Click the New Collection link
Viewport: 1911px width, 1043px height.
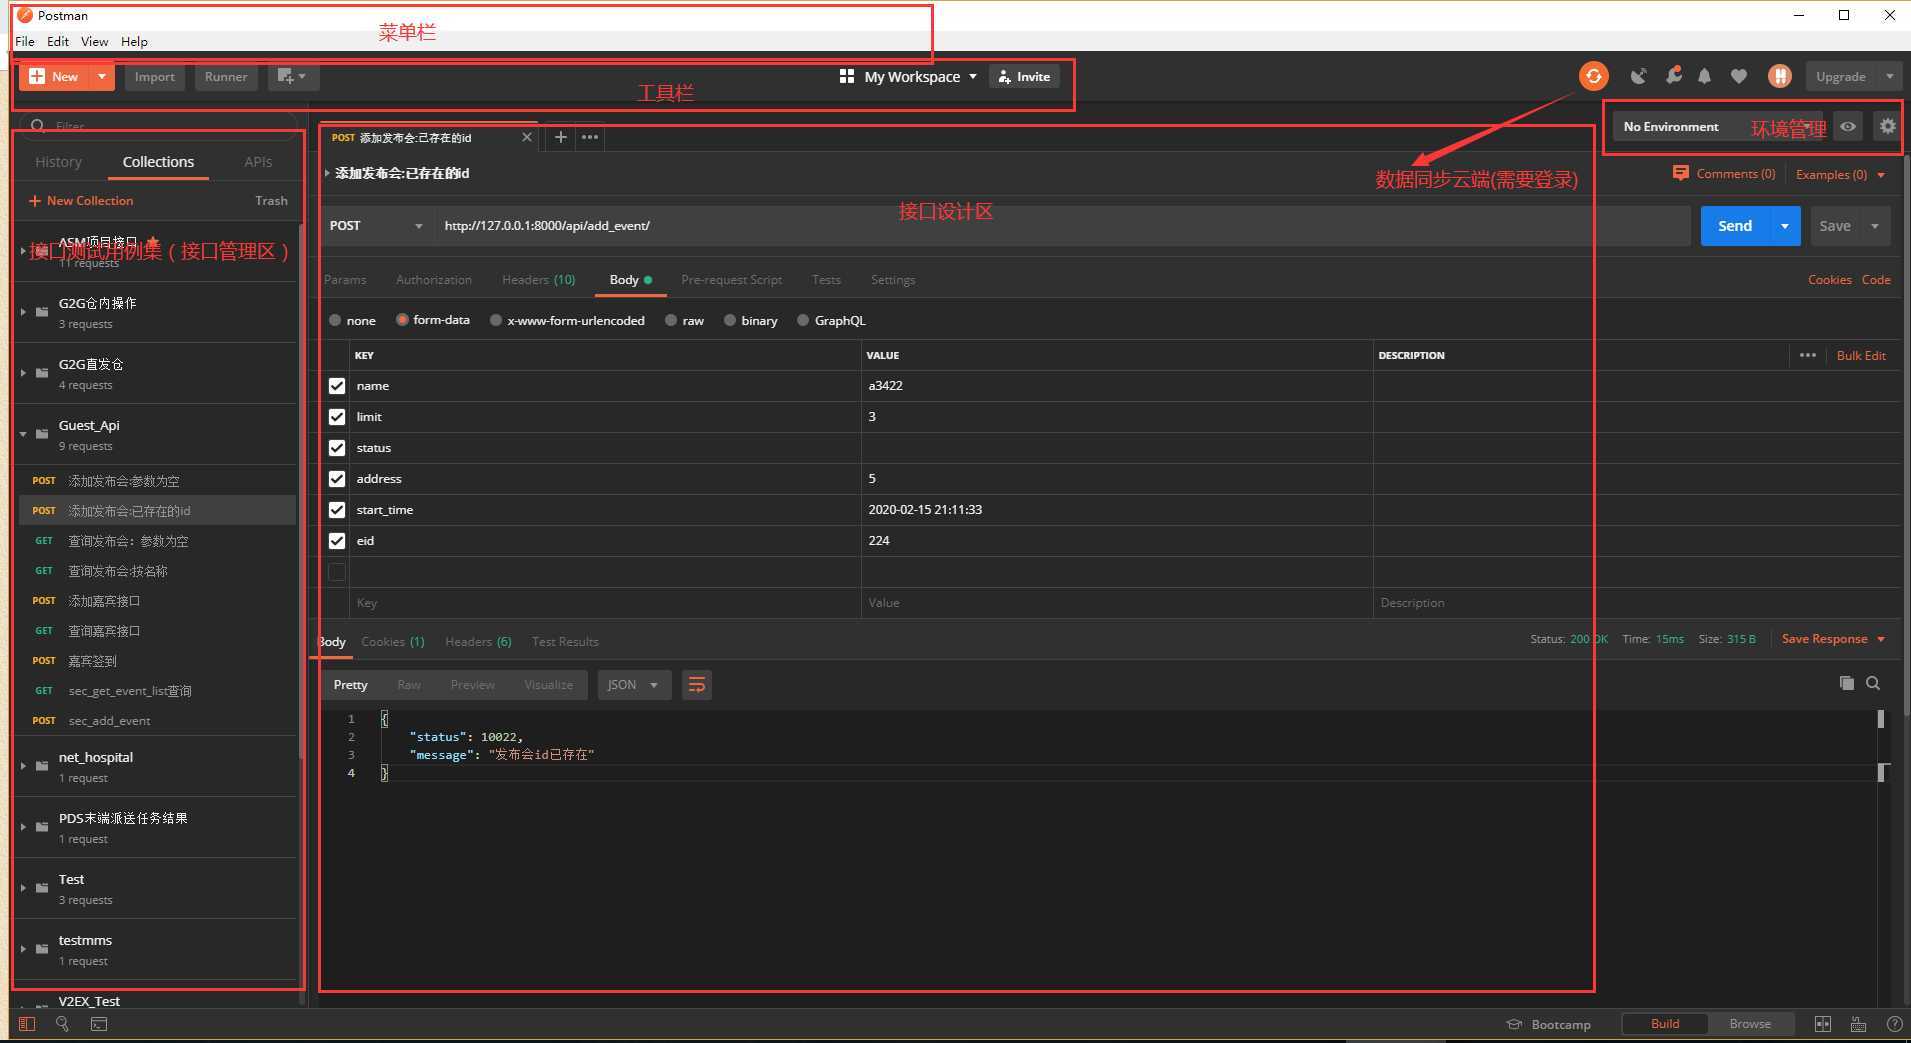pyautogui.click(x=81, y=201)
